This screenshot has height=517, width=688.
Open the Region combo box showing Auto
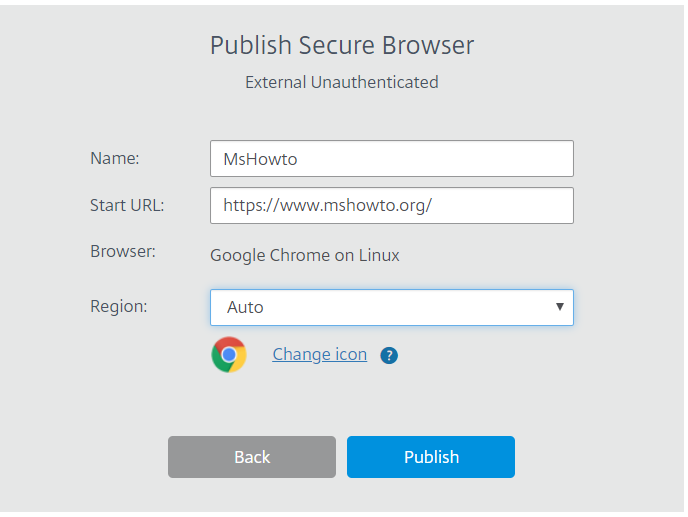coord(392,307)
